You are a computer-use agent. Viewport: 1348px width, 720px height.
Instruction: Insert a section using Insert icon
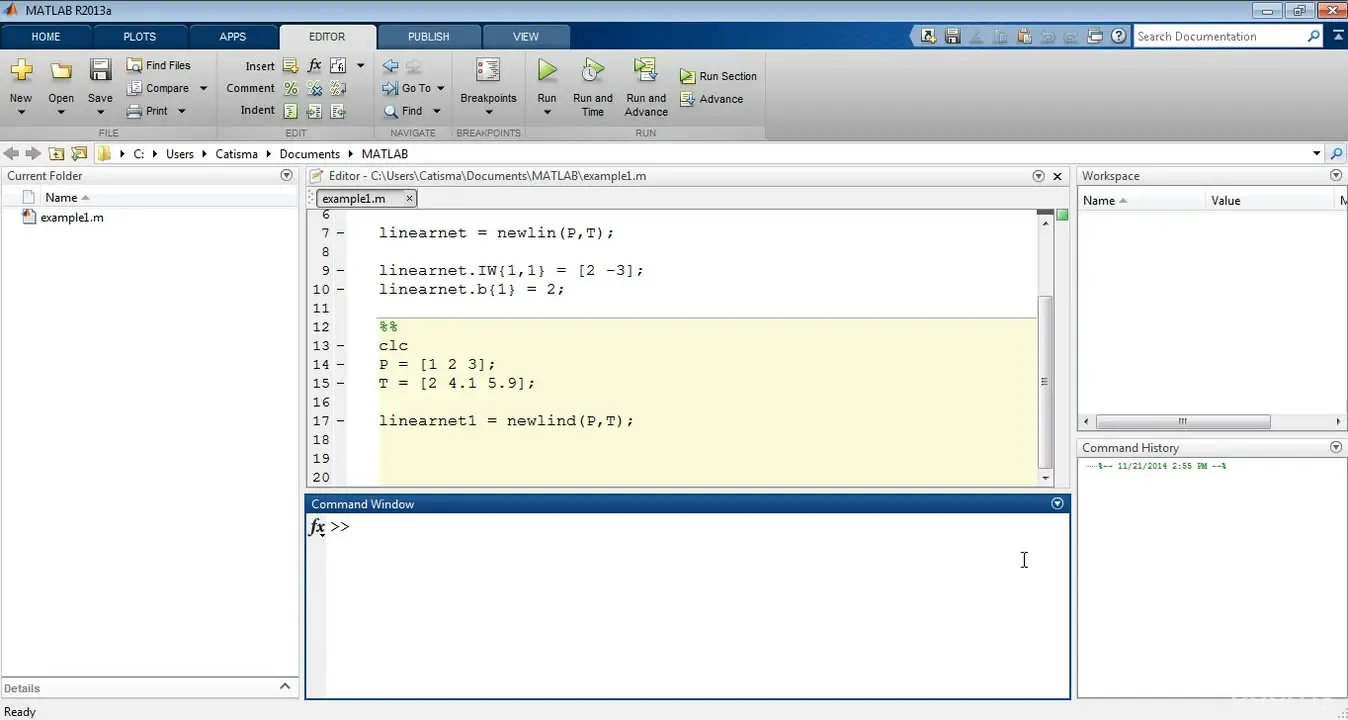point(290,66)
